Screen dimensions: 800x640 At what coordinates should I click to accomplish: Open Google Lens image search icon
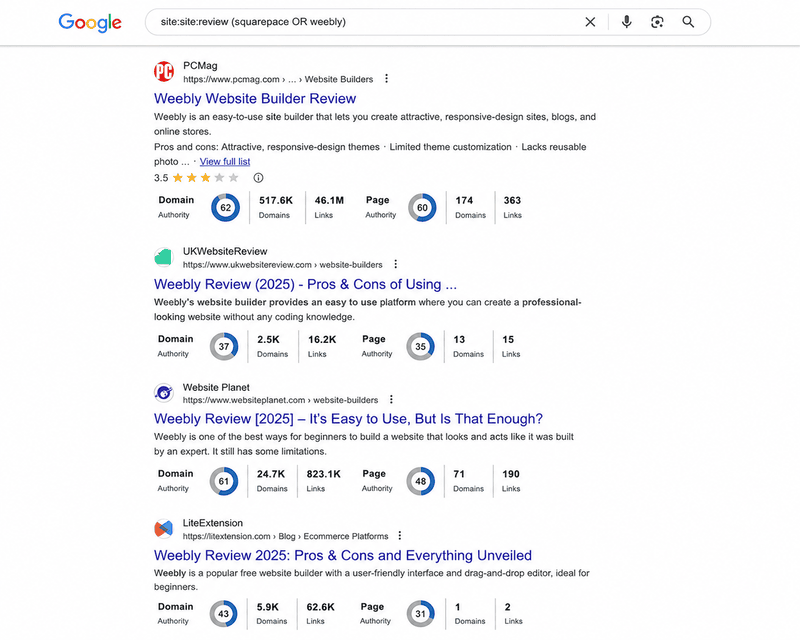pos(657,22)
